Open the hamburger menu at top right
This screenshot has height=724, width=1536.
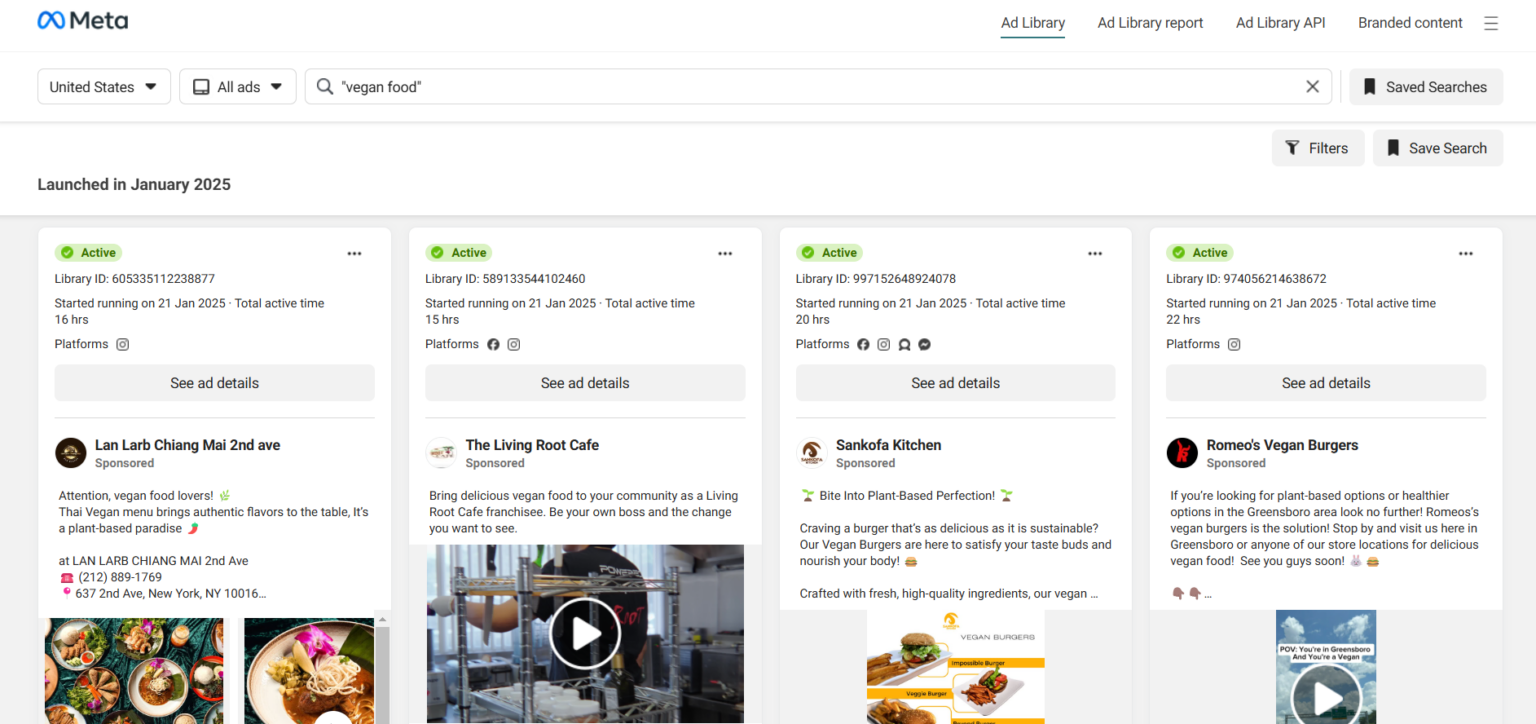tap(1491, 23)
